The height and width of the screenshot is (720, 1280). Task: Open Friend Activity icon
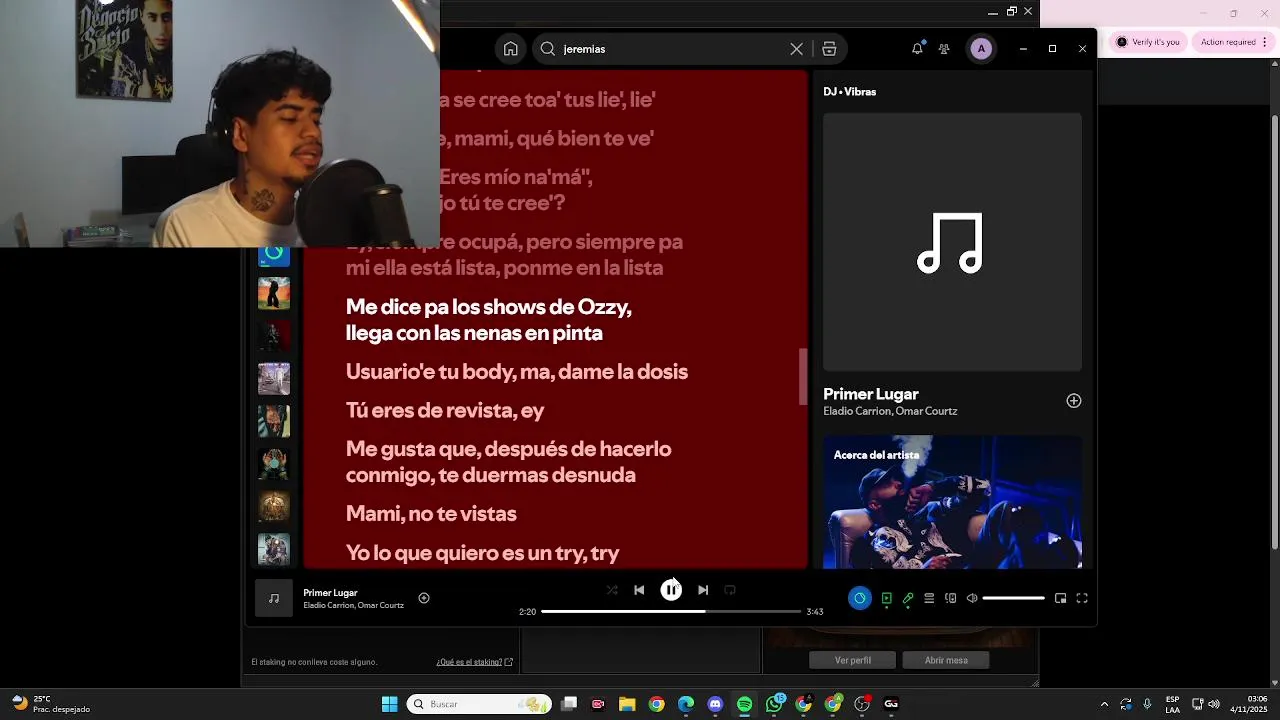[x=944, y=49]
